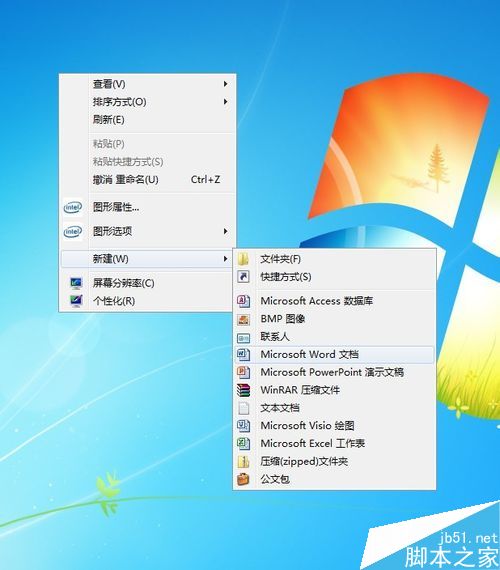Open the 查看(V) menu entry

click(147, 84)
